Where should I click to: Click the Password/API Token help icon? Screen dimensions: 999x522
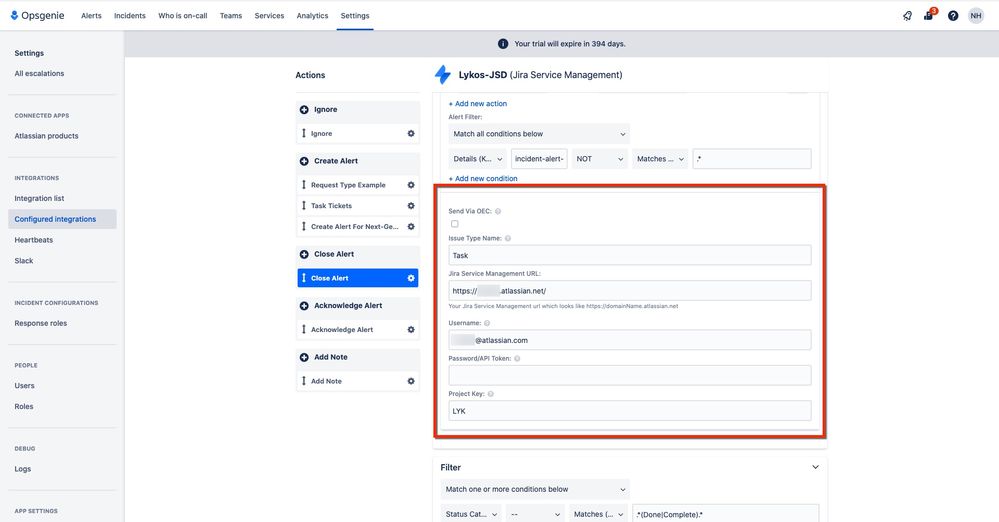click(x=517, y=358)
